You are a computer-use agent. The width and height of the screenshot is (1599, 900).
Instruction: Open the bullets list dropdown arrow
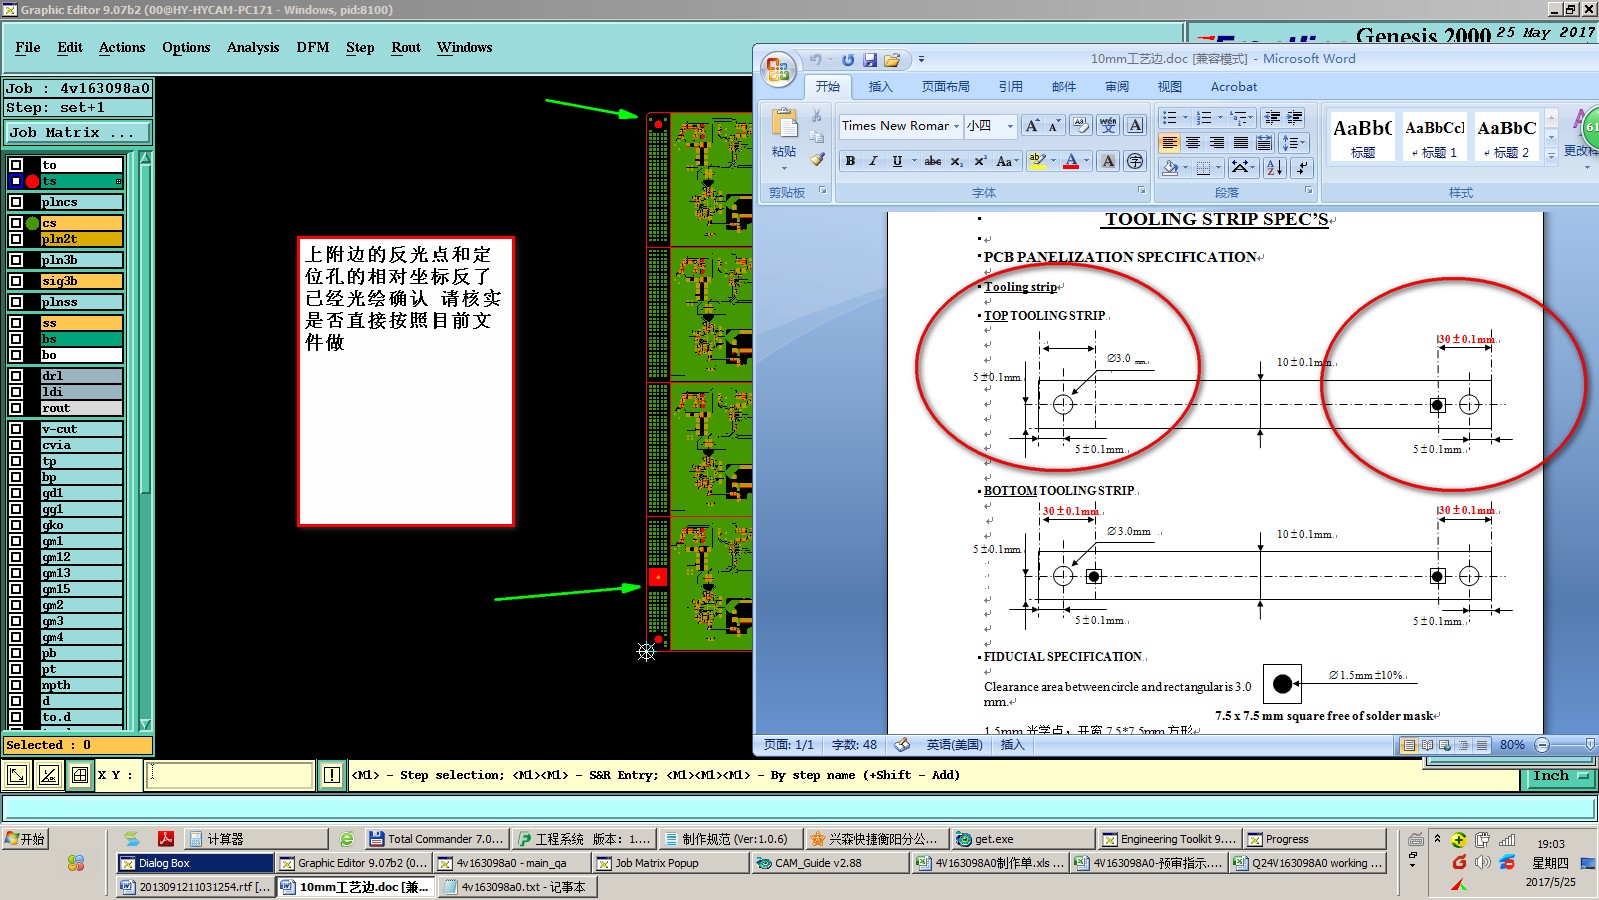tap(1186, 118)
